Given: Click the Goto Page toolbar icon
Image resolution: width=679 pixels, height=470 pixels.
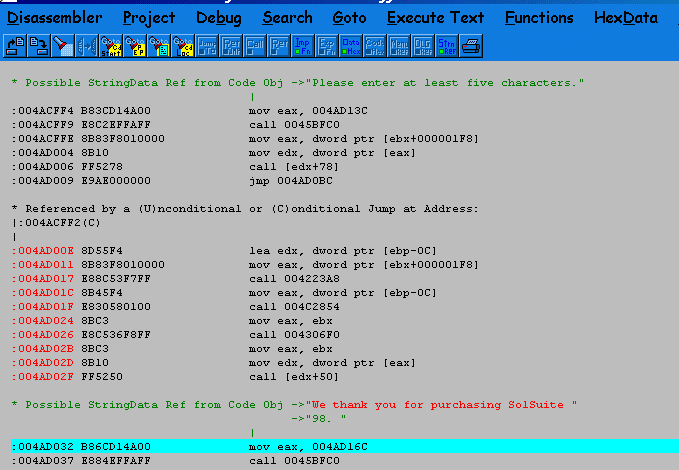Looking at the screenshot, I should [x=158, y=45].
